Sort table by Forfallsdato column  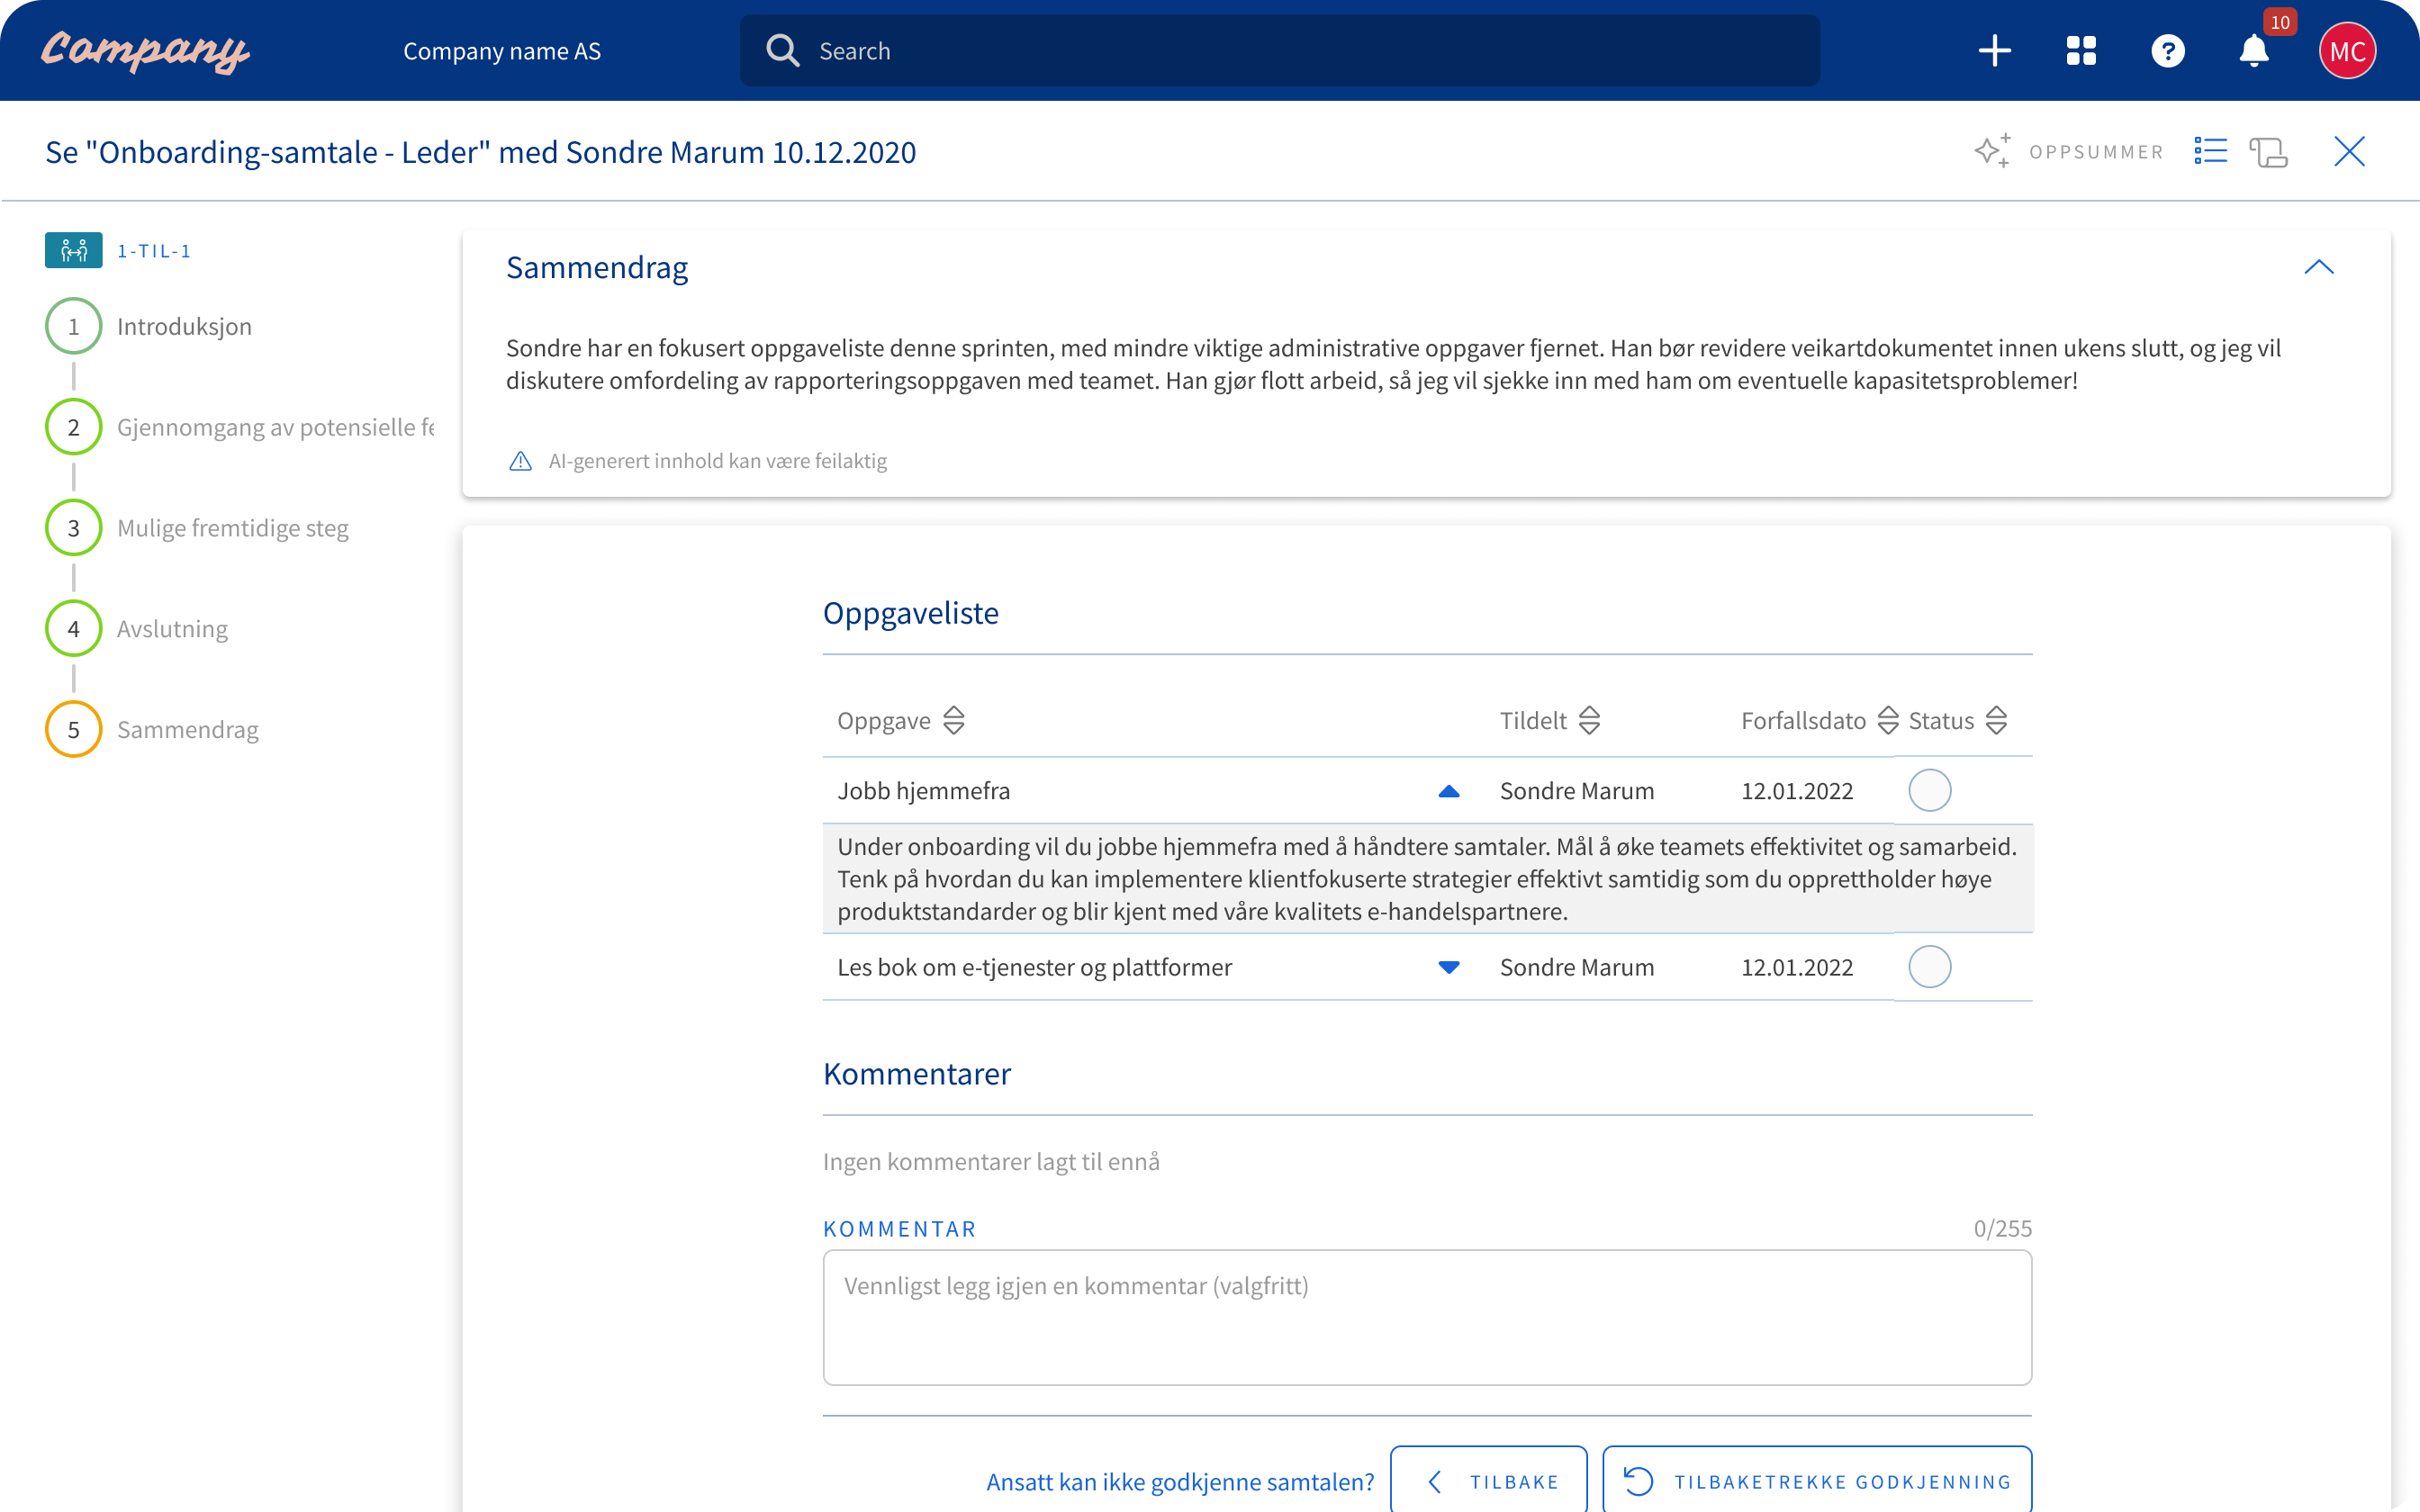pos(1888,720)
